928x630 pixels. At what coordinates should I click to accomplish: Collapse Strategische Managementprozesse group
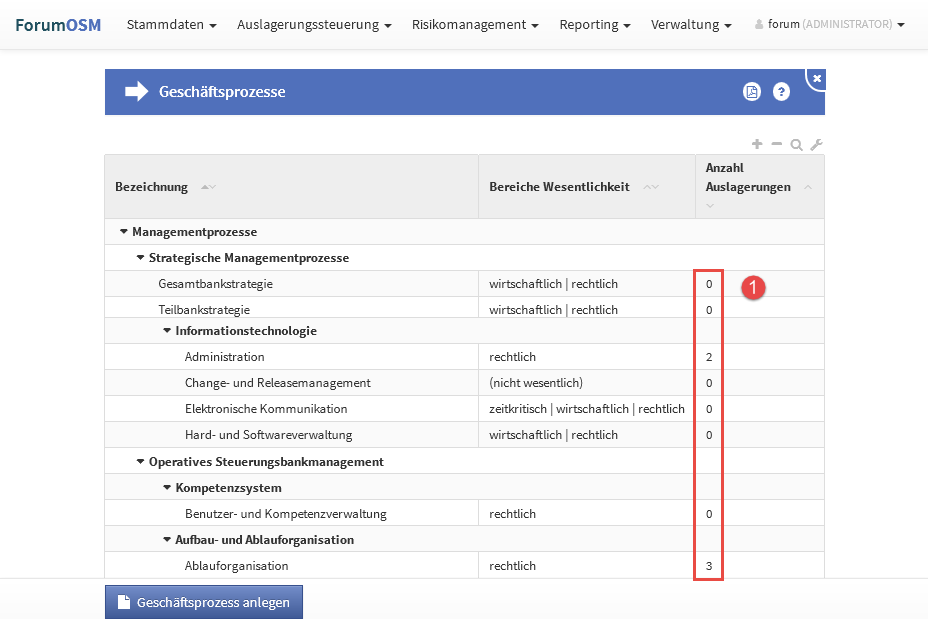pyautogui.click(x=140, y=258)
